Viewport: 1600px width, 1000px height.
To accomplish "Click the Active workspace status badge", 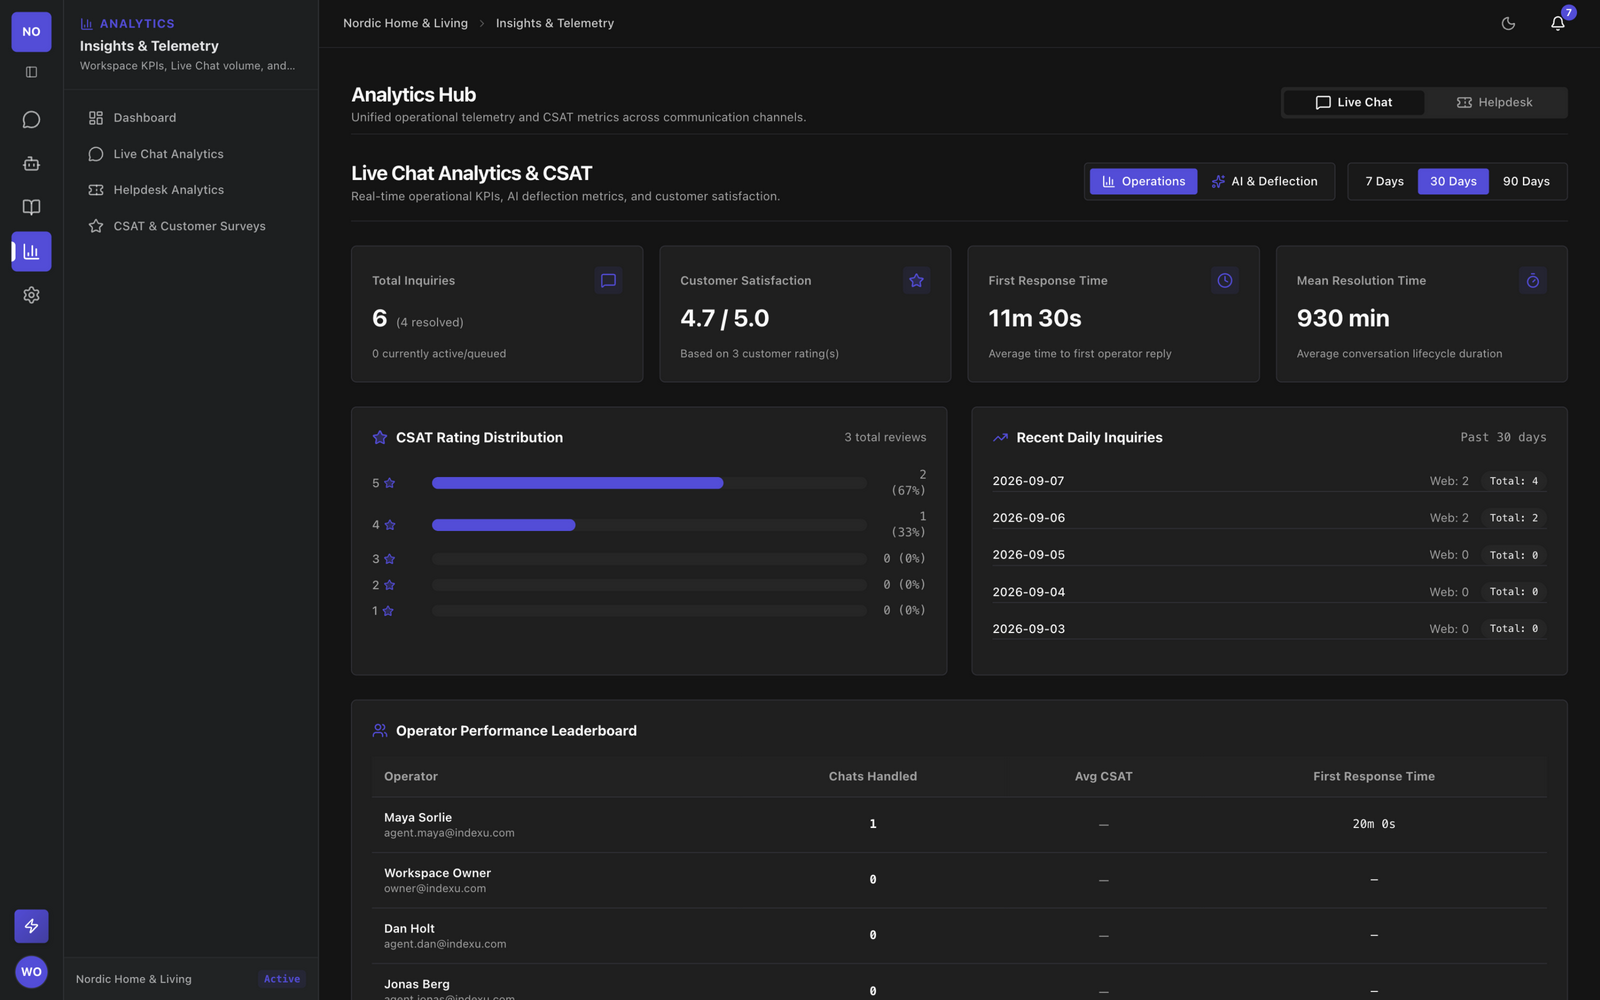I will pyautogui.click(x=282, y=979).
